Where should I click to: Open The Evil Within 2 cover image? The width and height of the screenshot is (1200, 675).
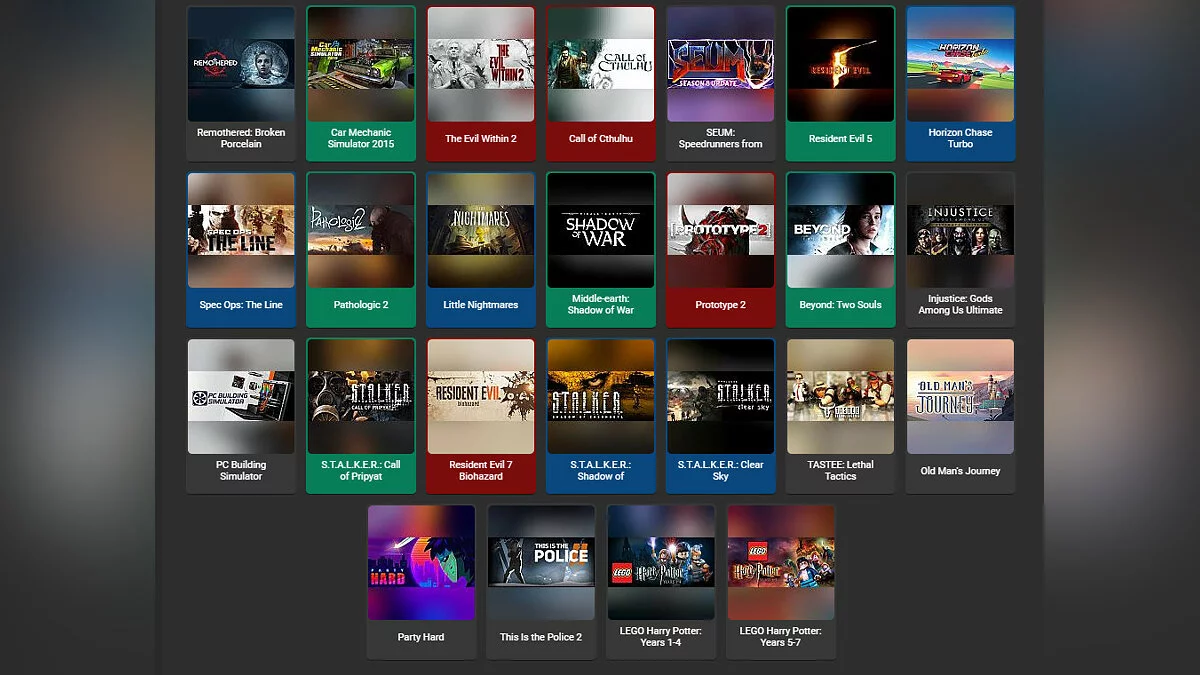click(x=481, y=64)
